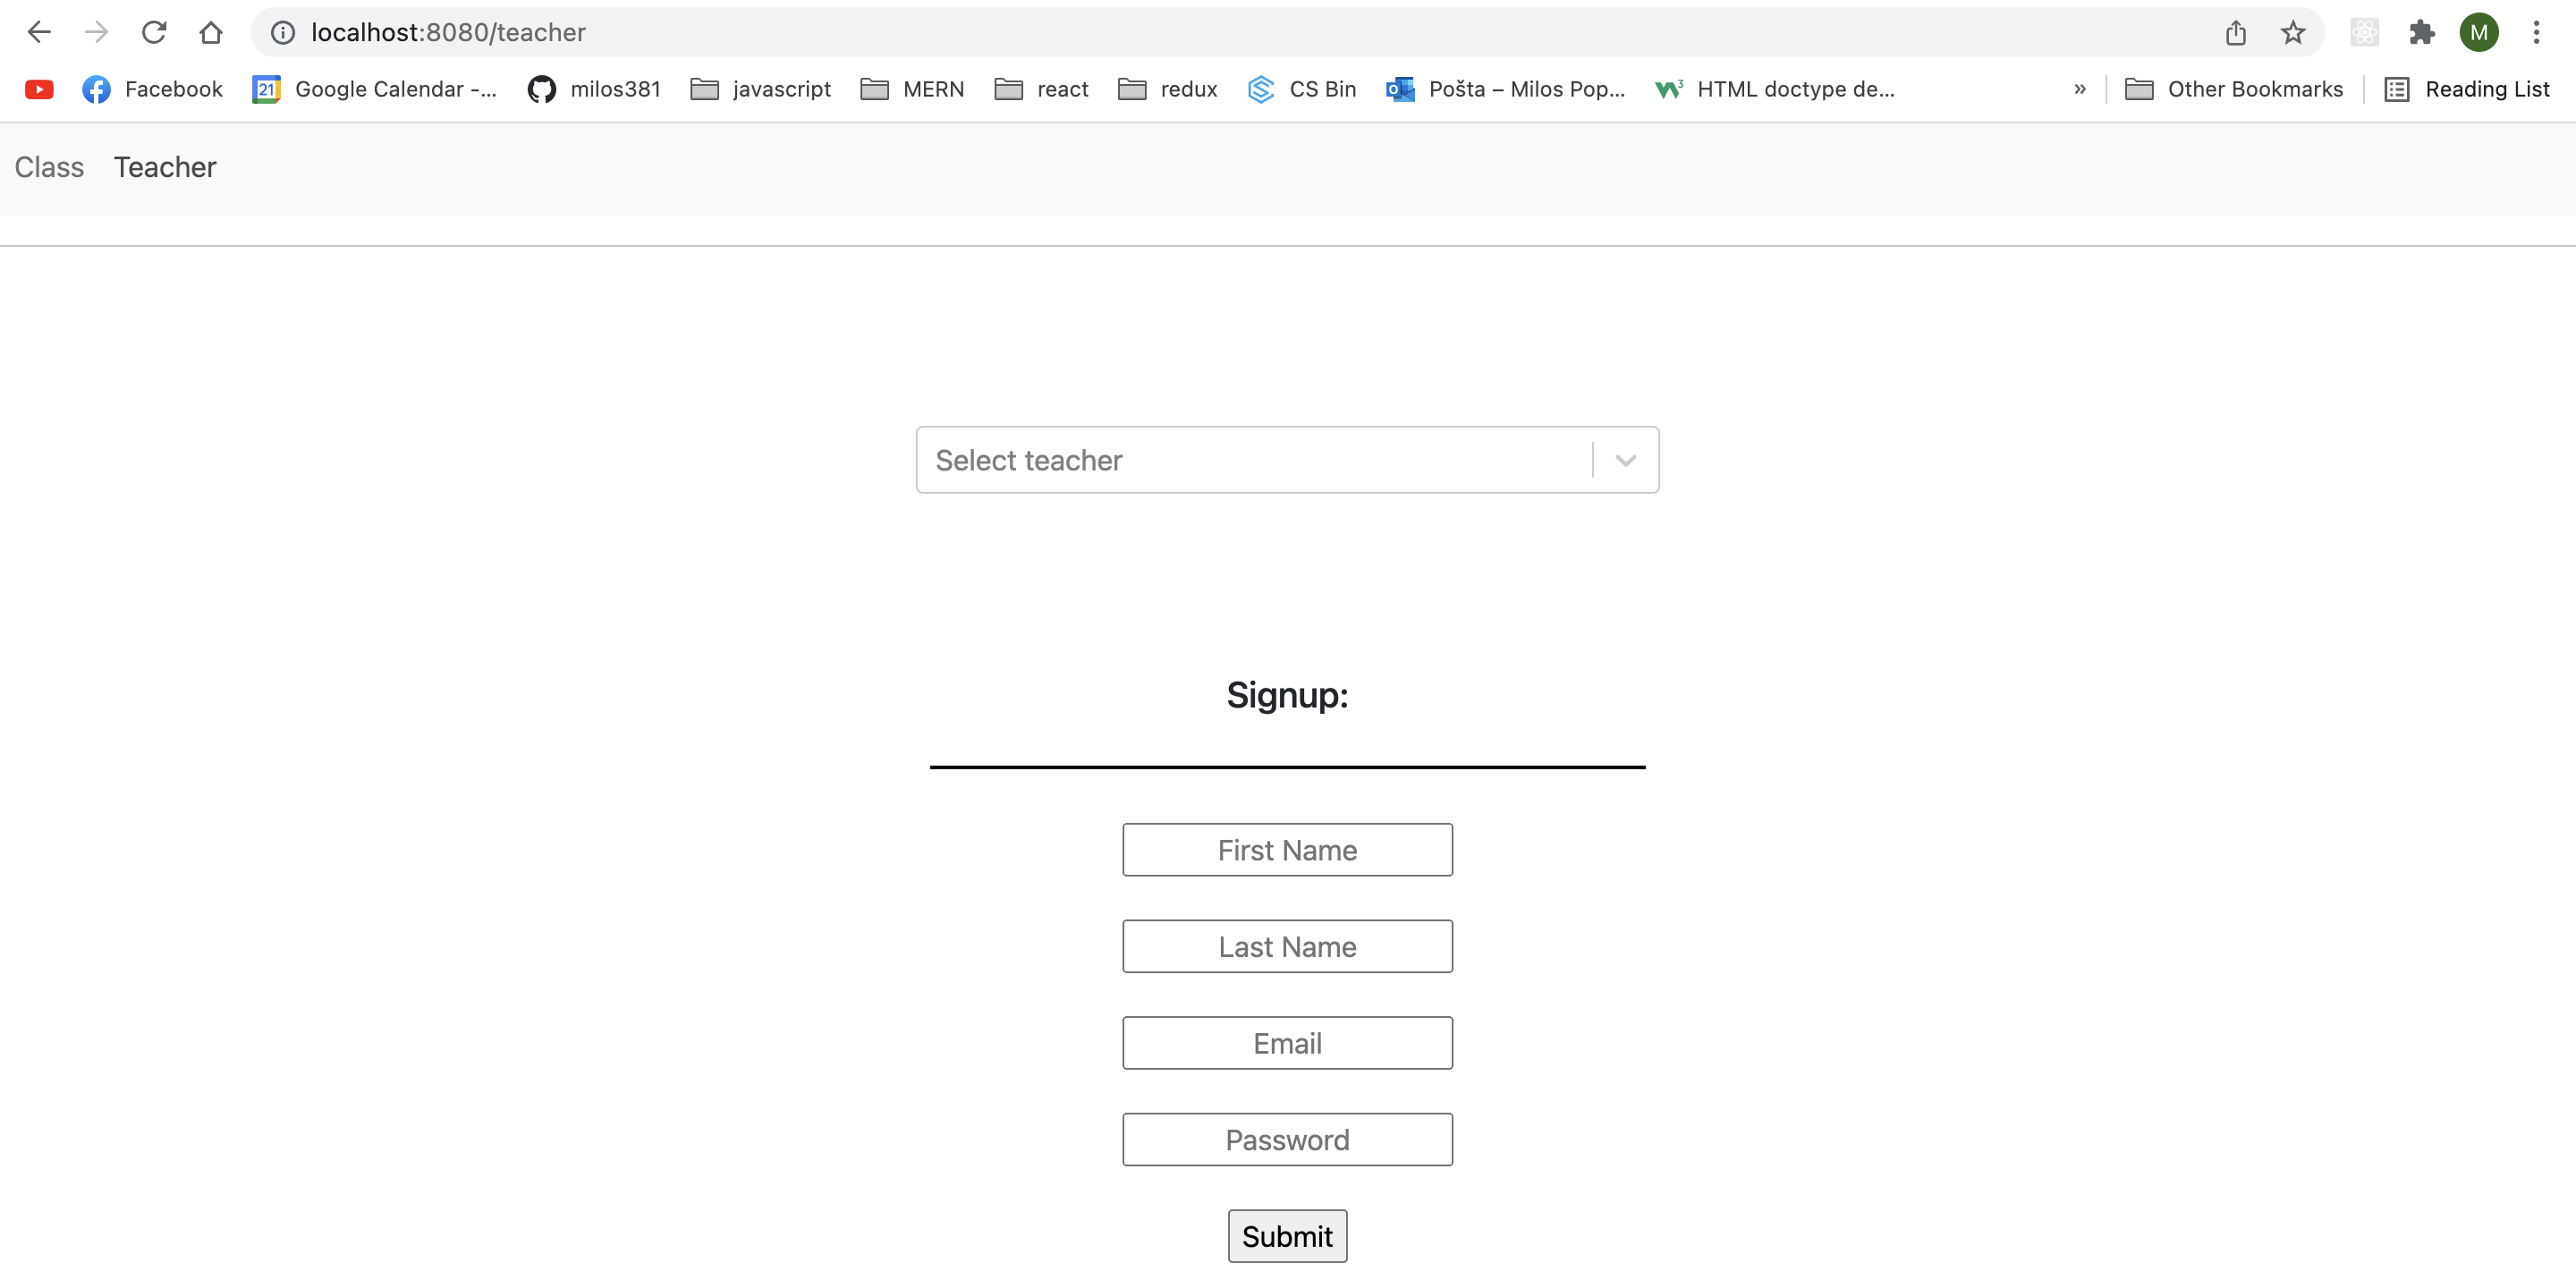
Task: Go to the browser home icon
Action: pyautogui.click(x=211, y=32)
